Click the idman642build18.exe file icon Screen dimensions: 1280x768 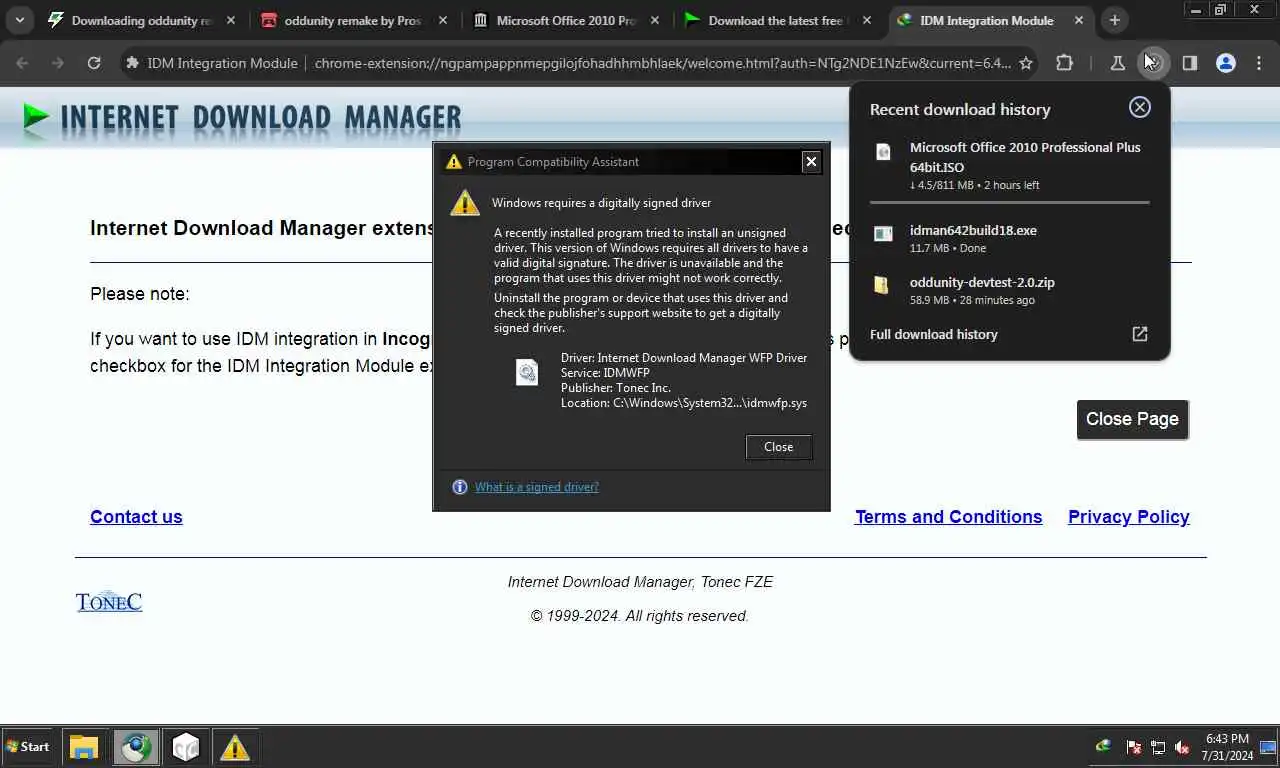883,233
